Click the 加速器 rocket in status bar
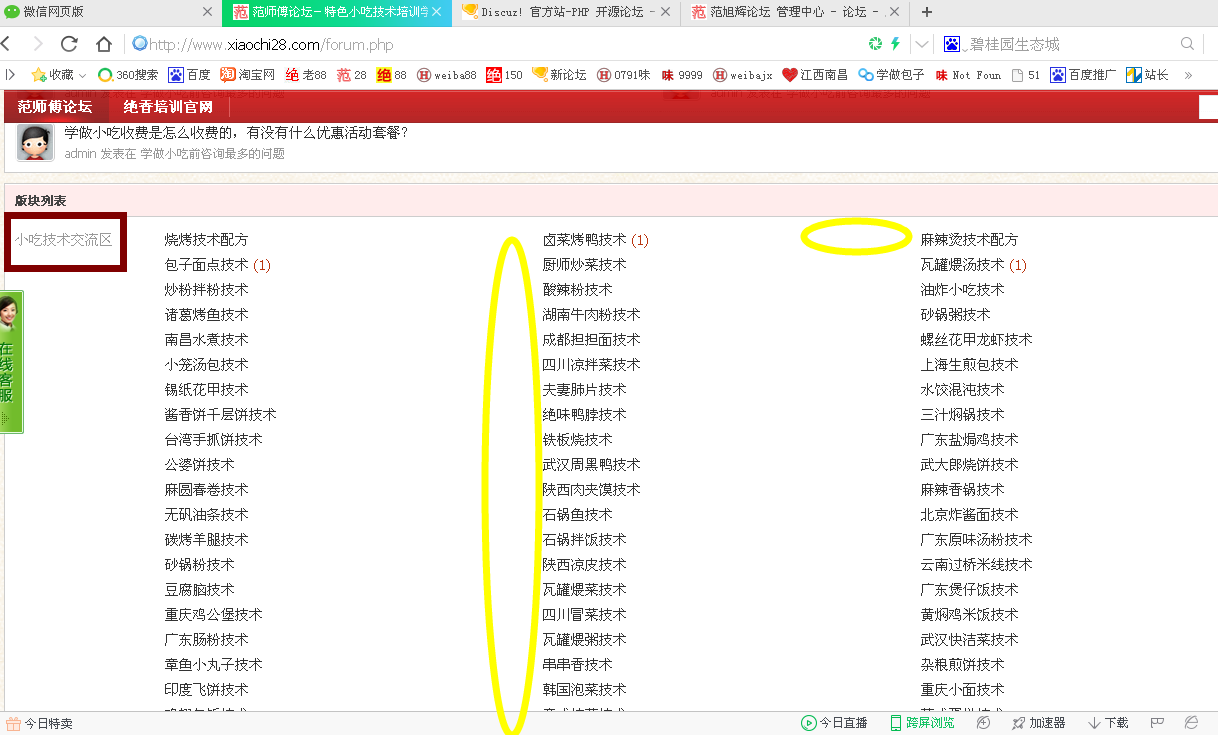1218x735 pixels. pos(1038,723)
